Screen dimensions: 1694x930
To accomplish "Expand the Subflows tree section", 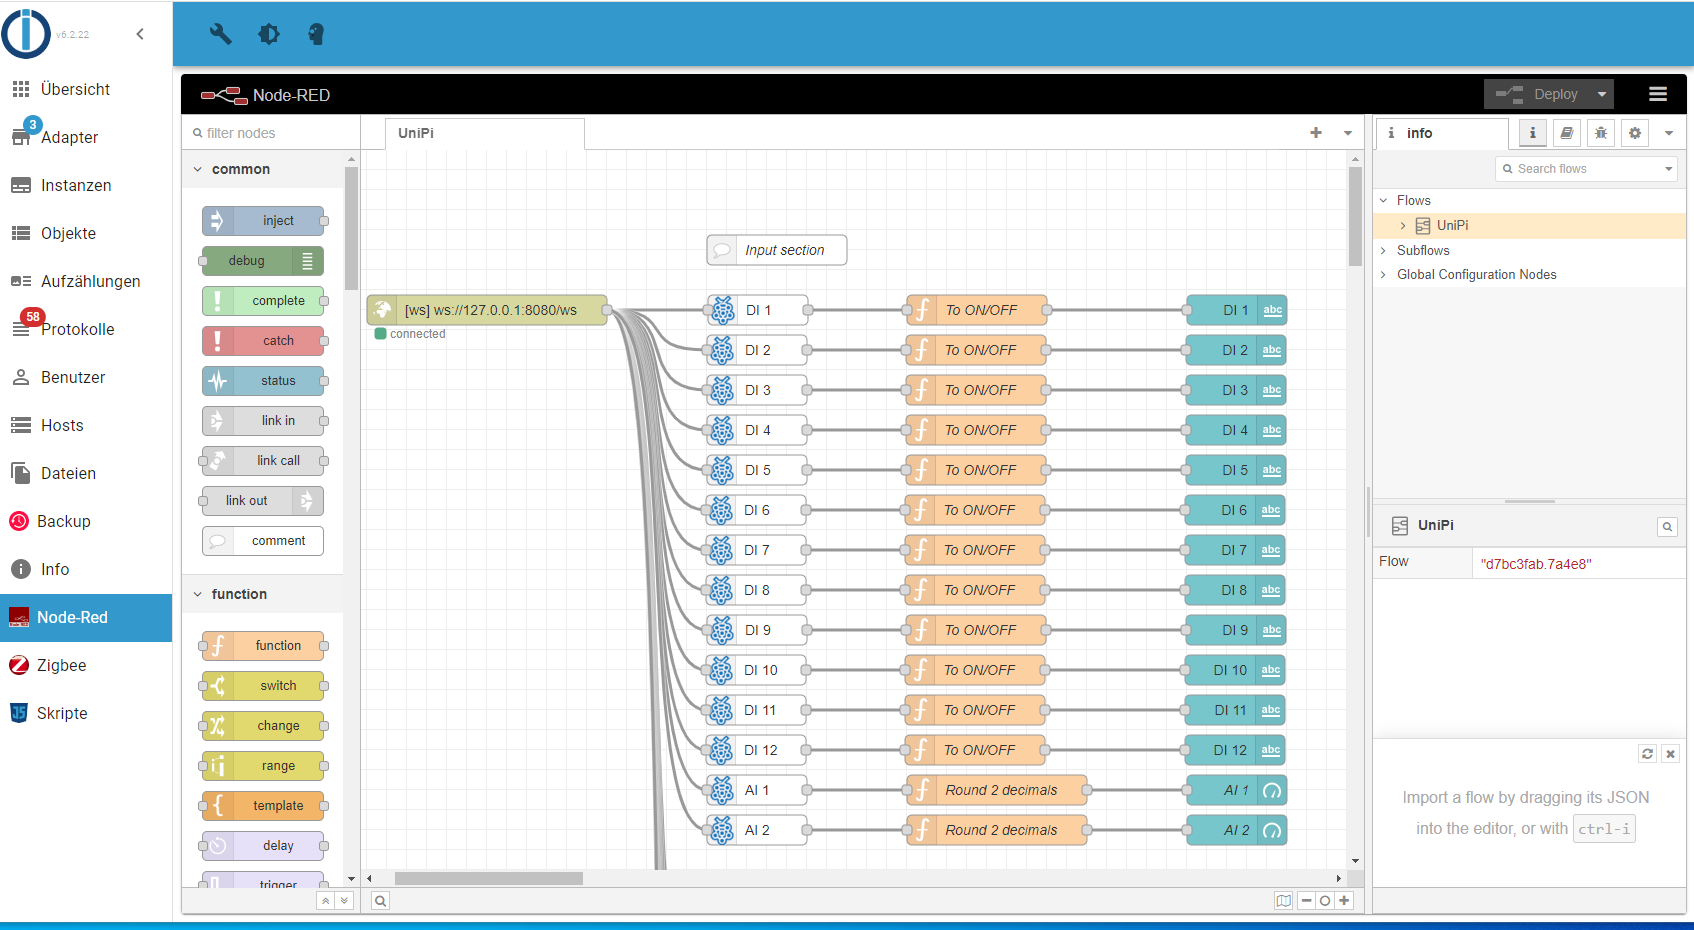I will 1384,250.
